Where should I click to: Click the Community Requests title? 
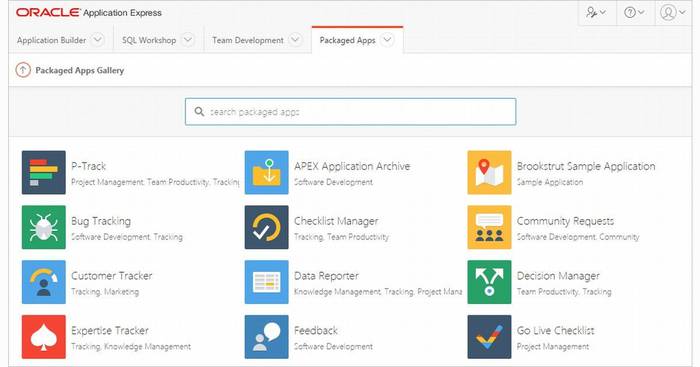565,221
